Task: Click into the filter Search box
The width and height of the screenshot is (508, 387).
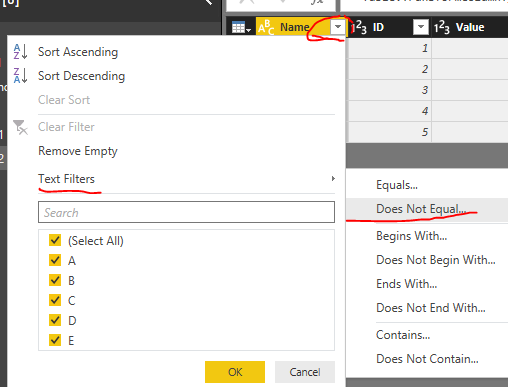Action: click(186, 212)
